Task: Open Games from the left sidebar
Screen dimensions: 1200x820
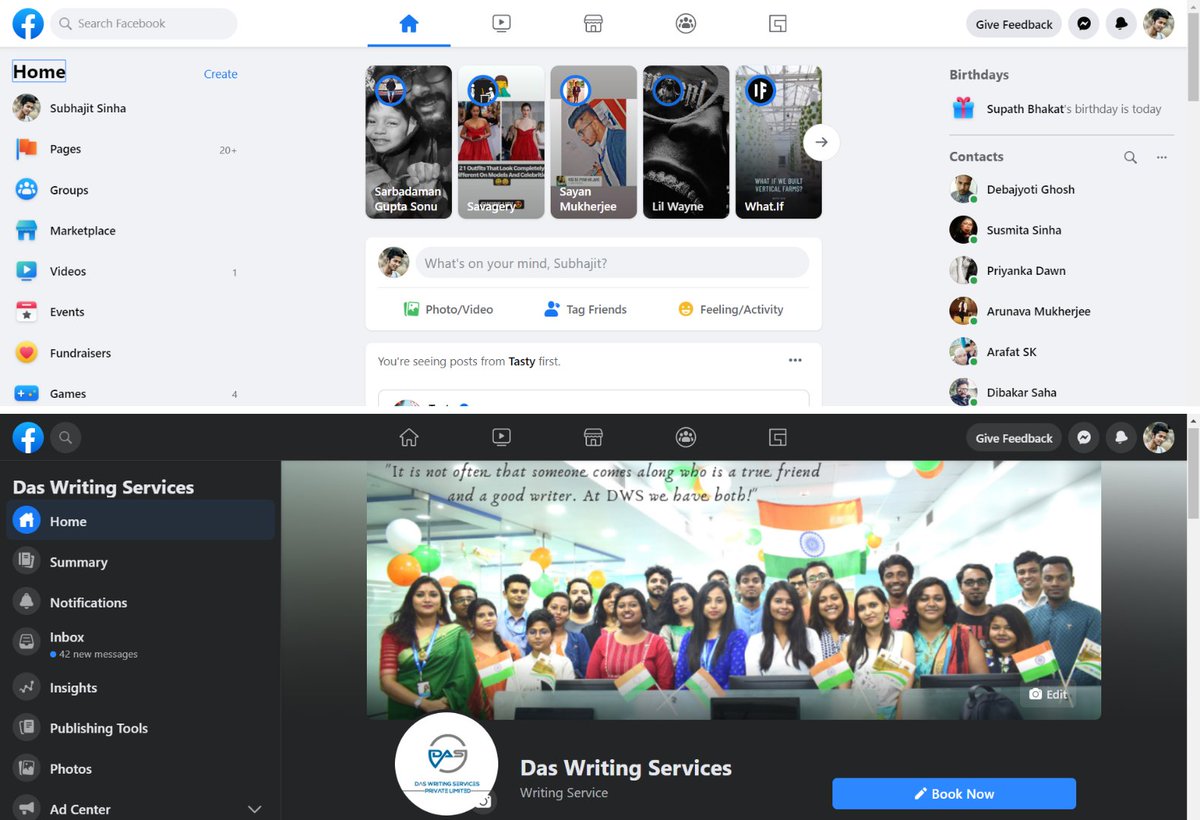Action: [125, 393]
